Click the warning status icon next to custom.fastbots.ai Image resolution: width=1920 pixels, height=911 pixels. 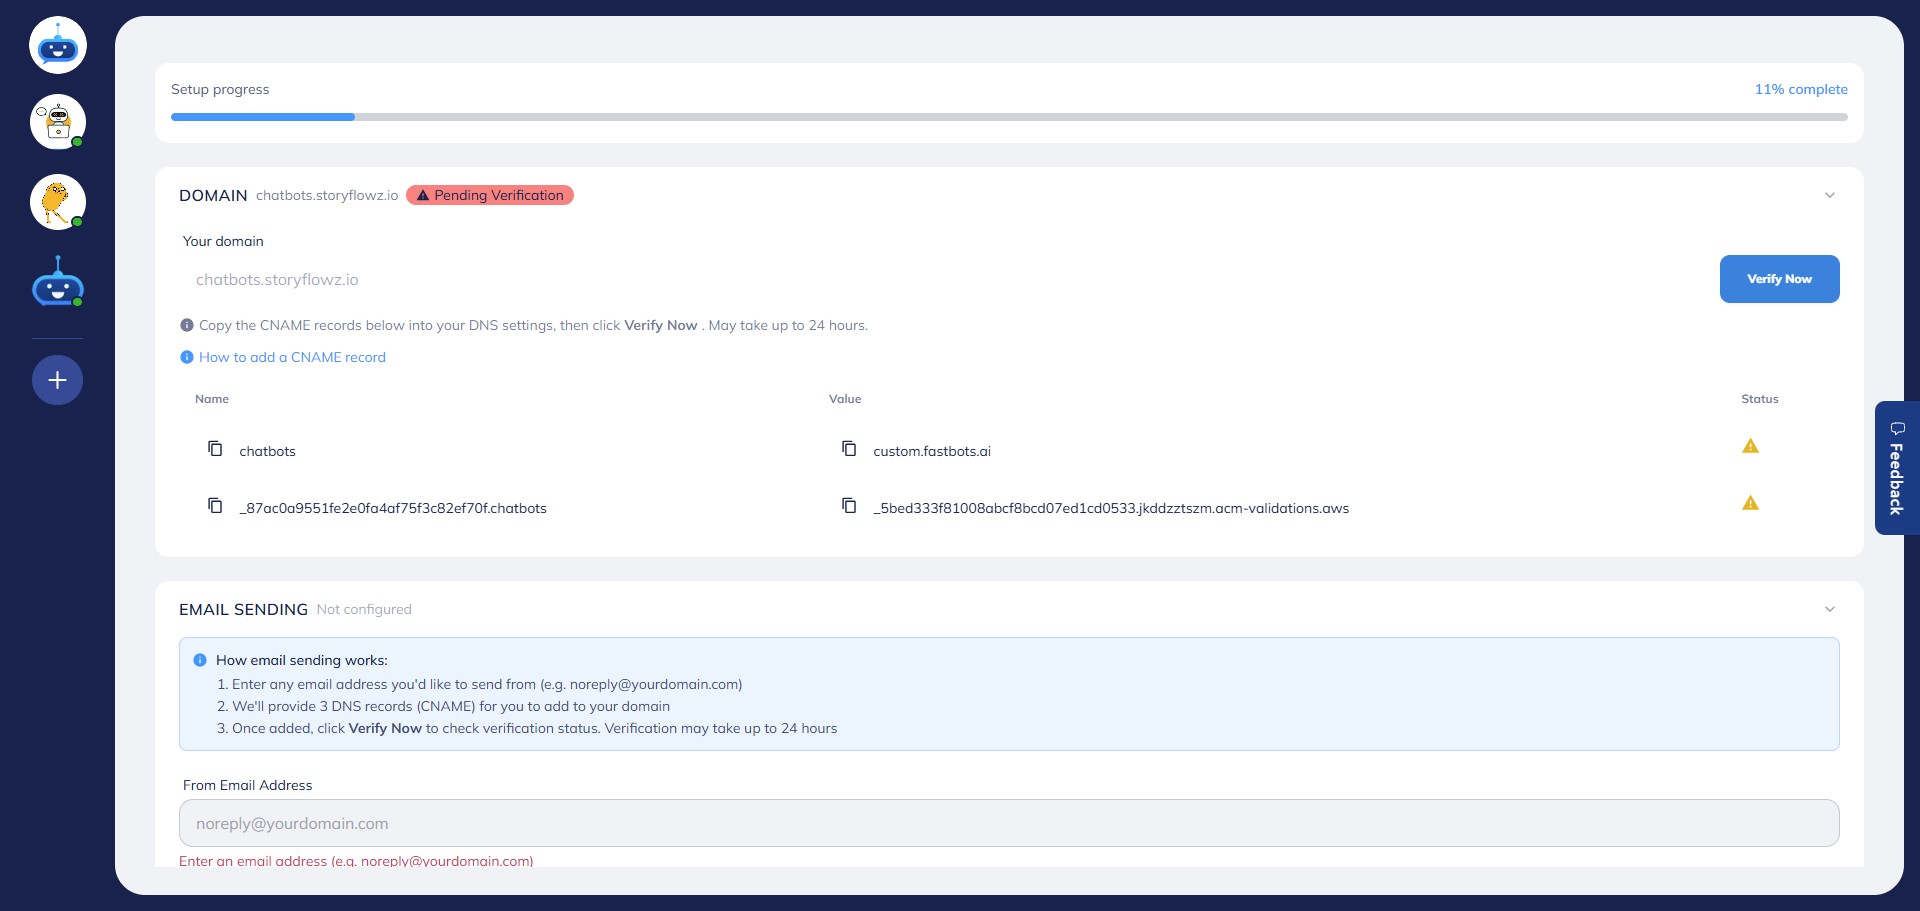pos(1750,446)
